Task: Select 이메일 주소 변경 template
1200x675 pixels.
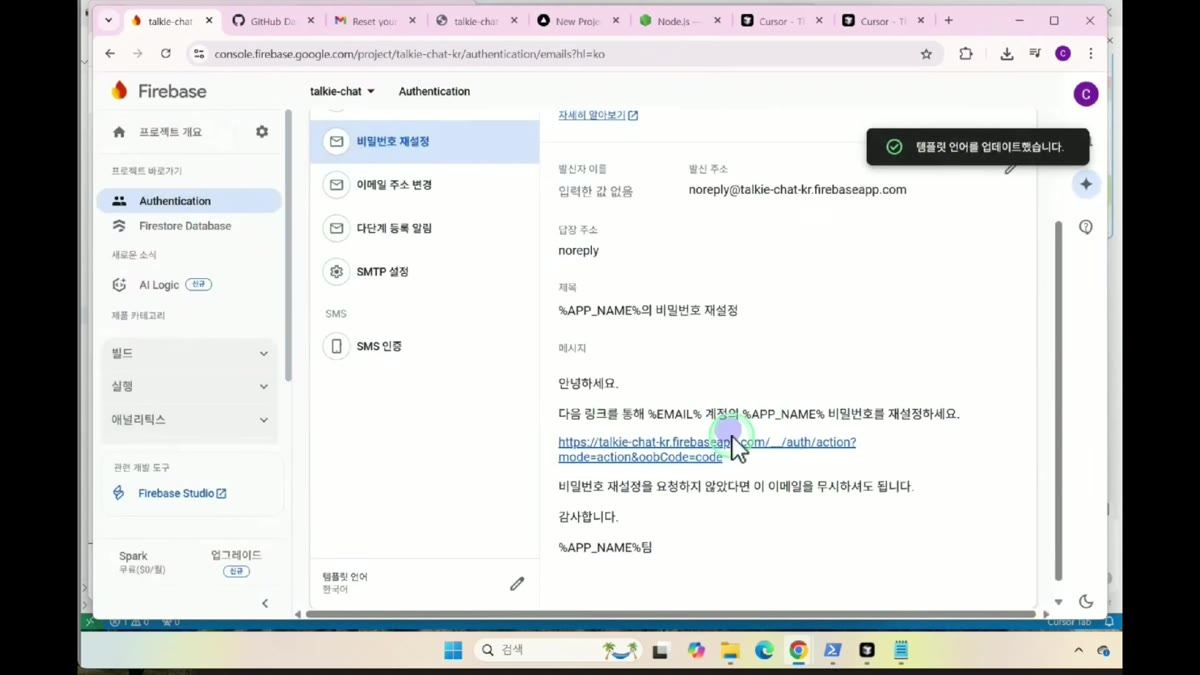Action: tap(425, 185)
